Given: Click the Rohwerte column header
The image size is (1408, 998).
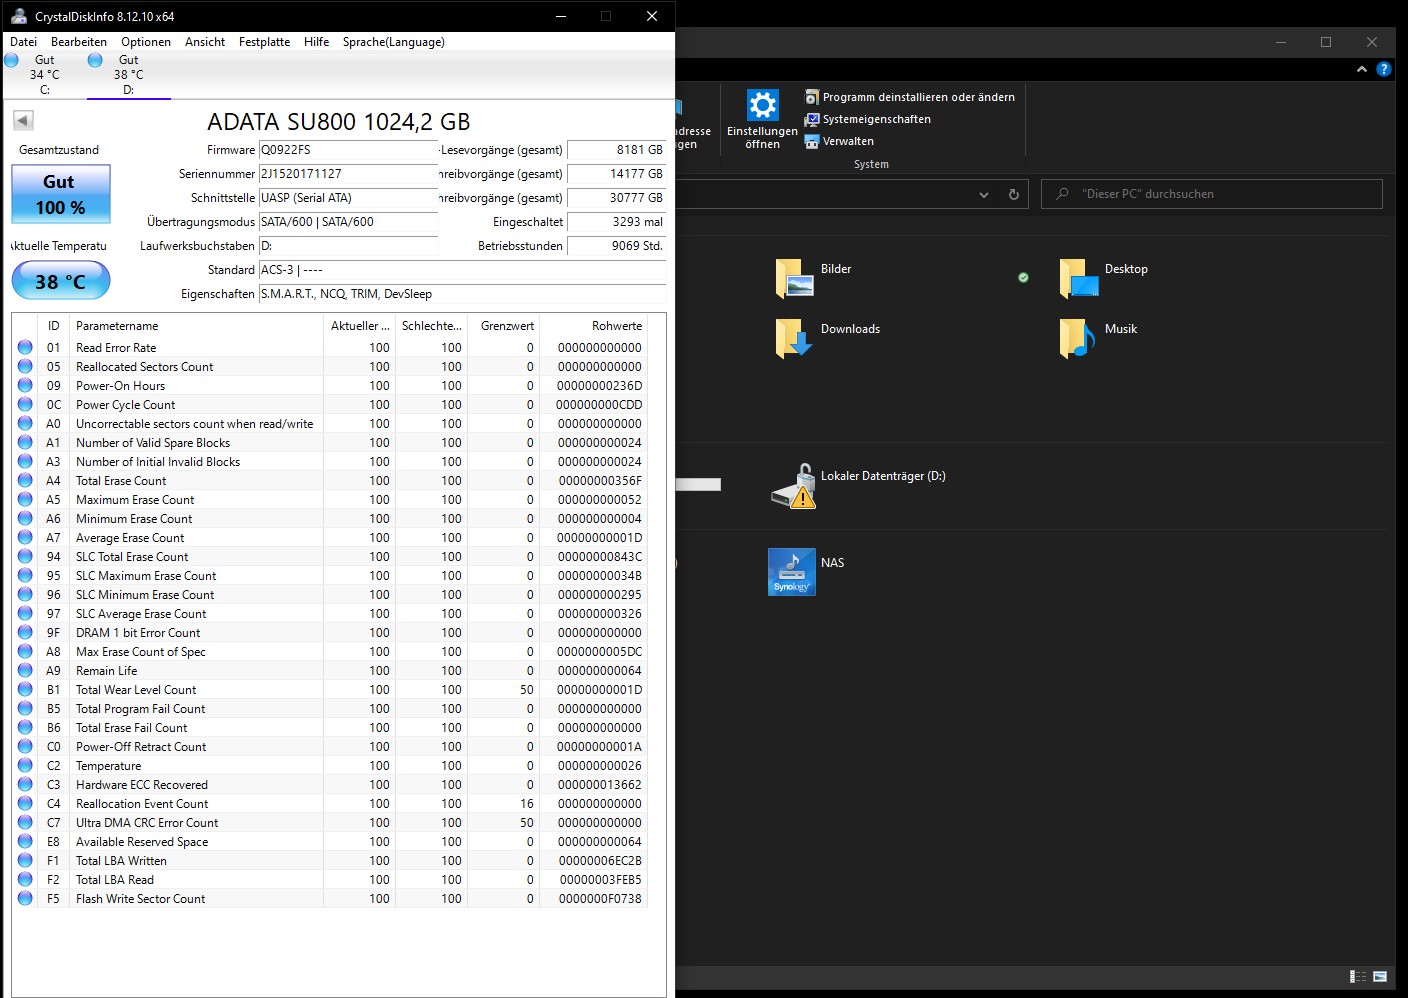Looking at the screenshot, I should (x=594, y=326).
